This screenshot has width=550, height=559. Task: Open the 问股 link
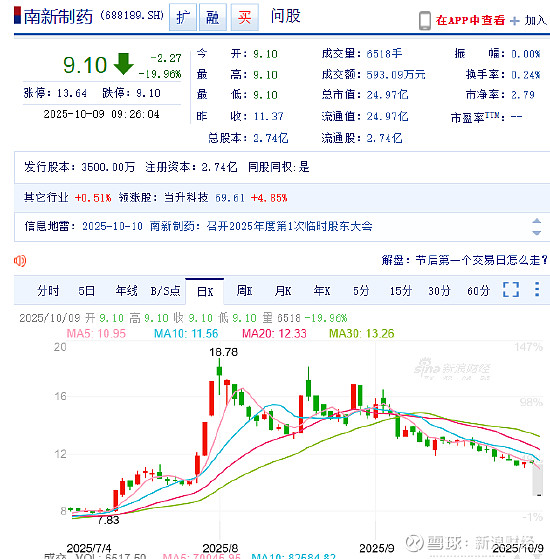tap(286, 16)
